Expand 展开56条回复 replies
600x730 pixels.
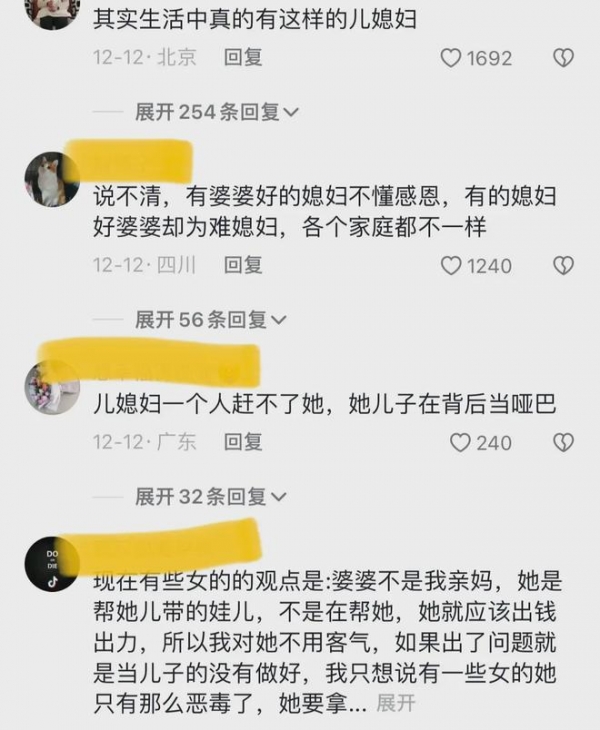pyautogui.click(x=210, y=320)
